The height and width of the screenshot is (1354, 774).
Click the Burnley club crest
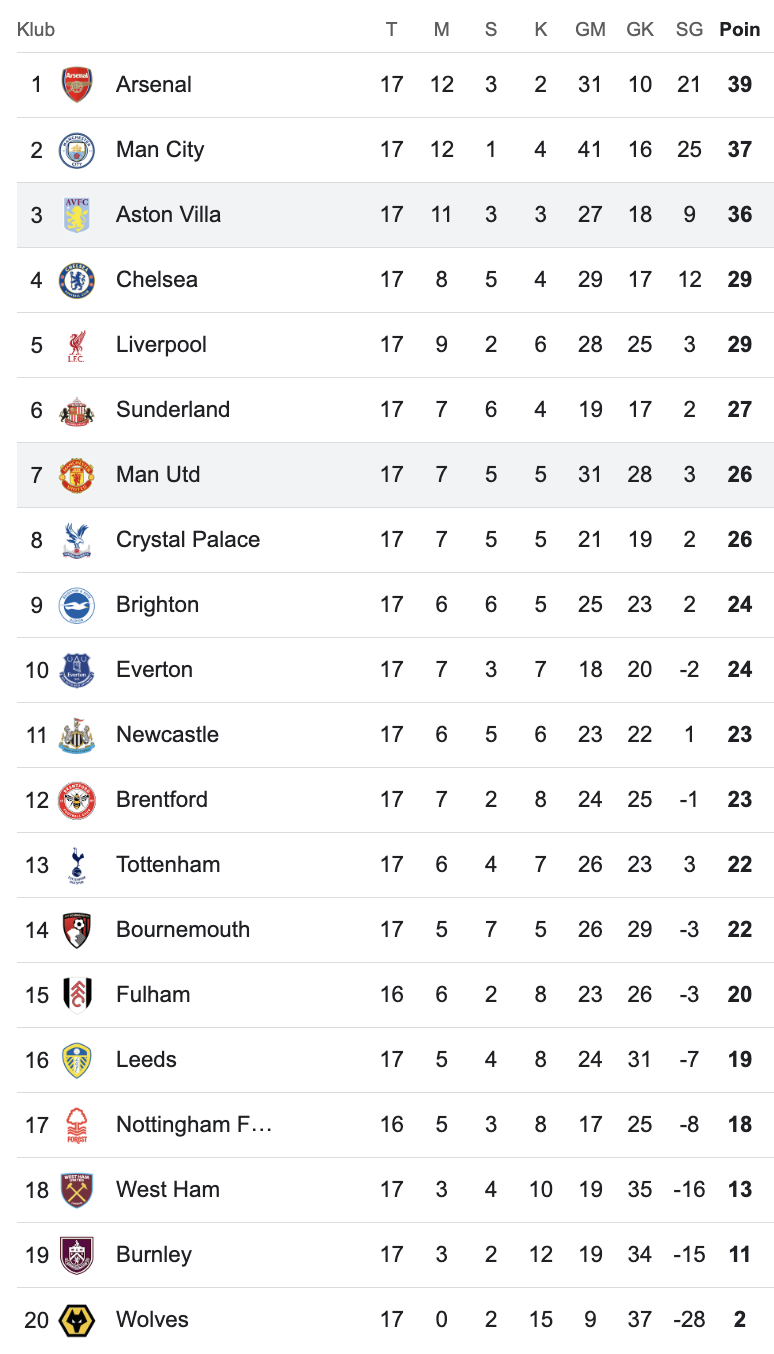pyautogui.click(x=77, y=1255)
